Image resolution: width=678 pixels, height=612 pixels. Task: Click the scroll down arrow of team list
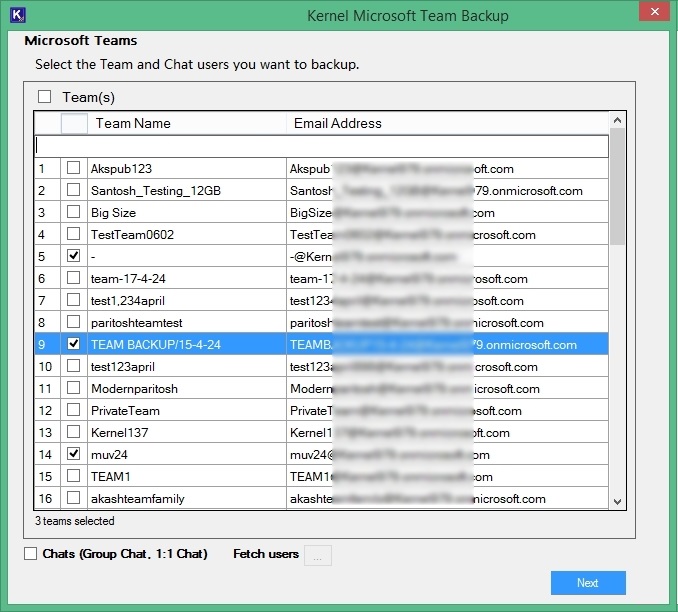[617, 502]
